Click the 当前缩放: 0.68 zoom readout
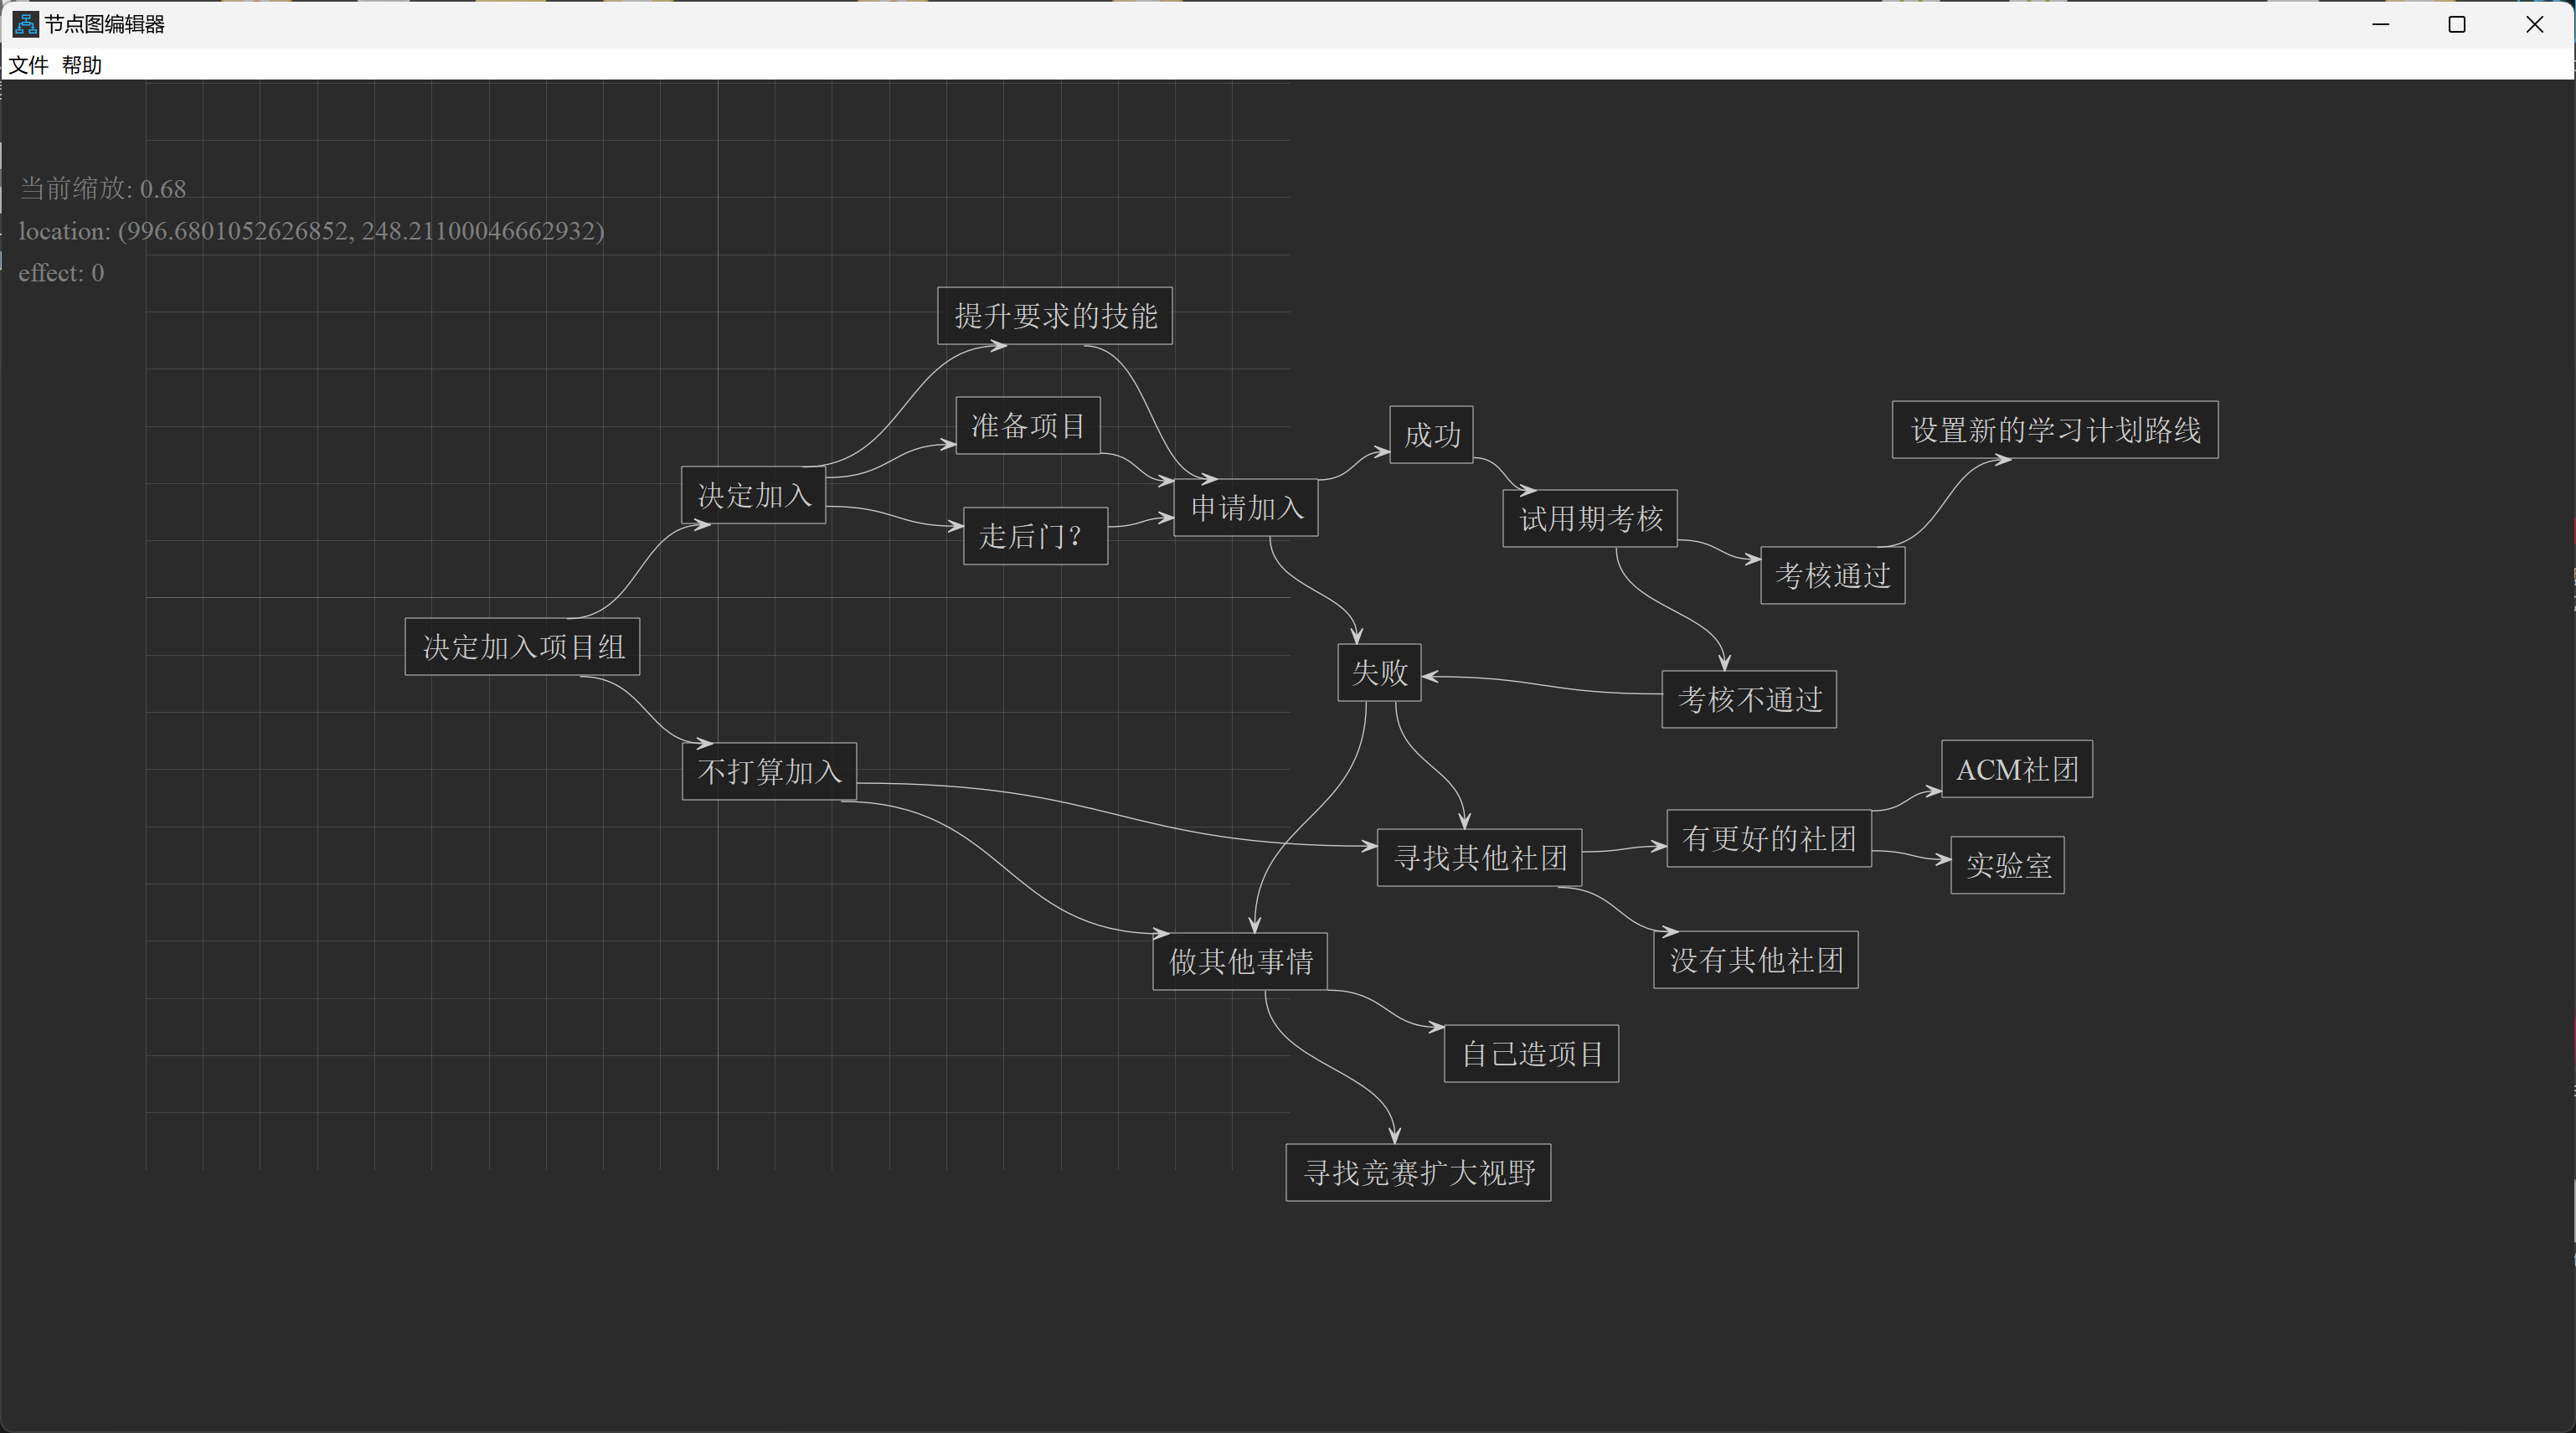This screenshot has height=1433, width=2576. tap(102, 188)
